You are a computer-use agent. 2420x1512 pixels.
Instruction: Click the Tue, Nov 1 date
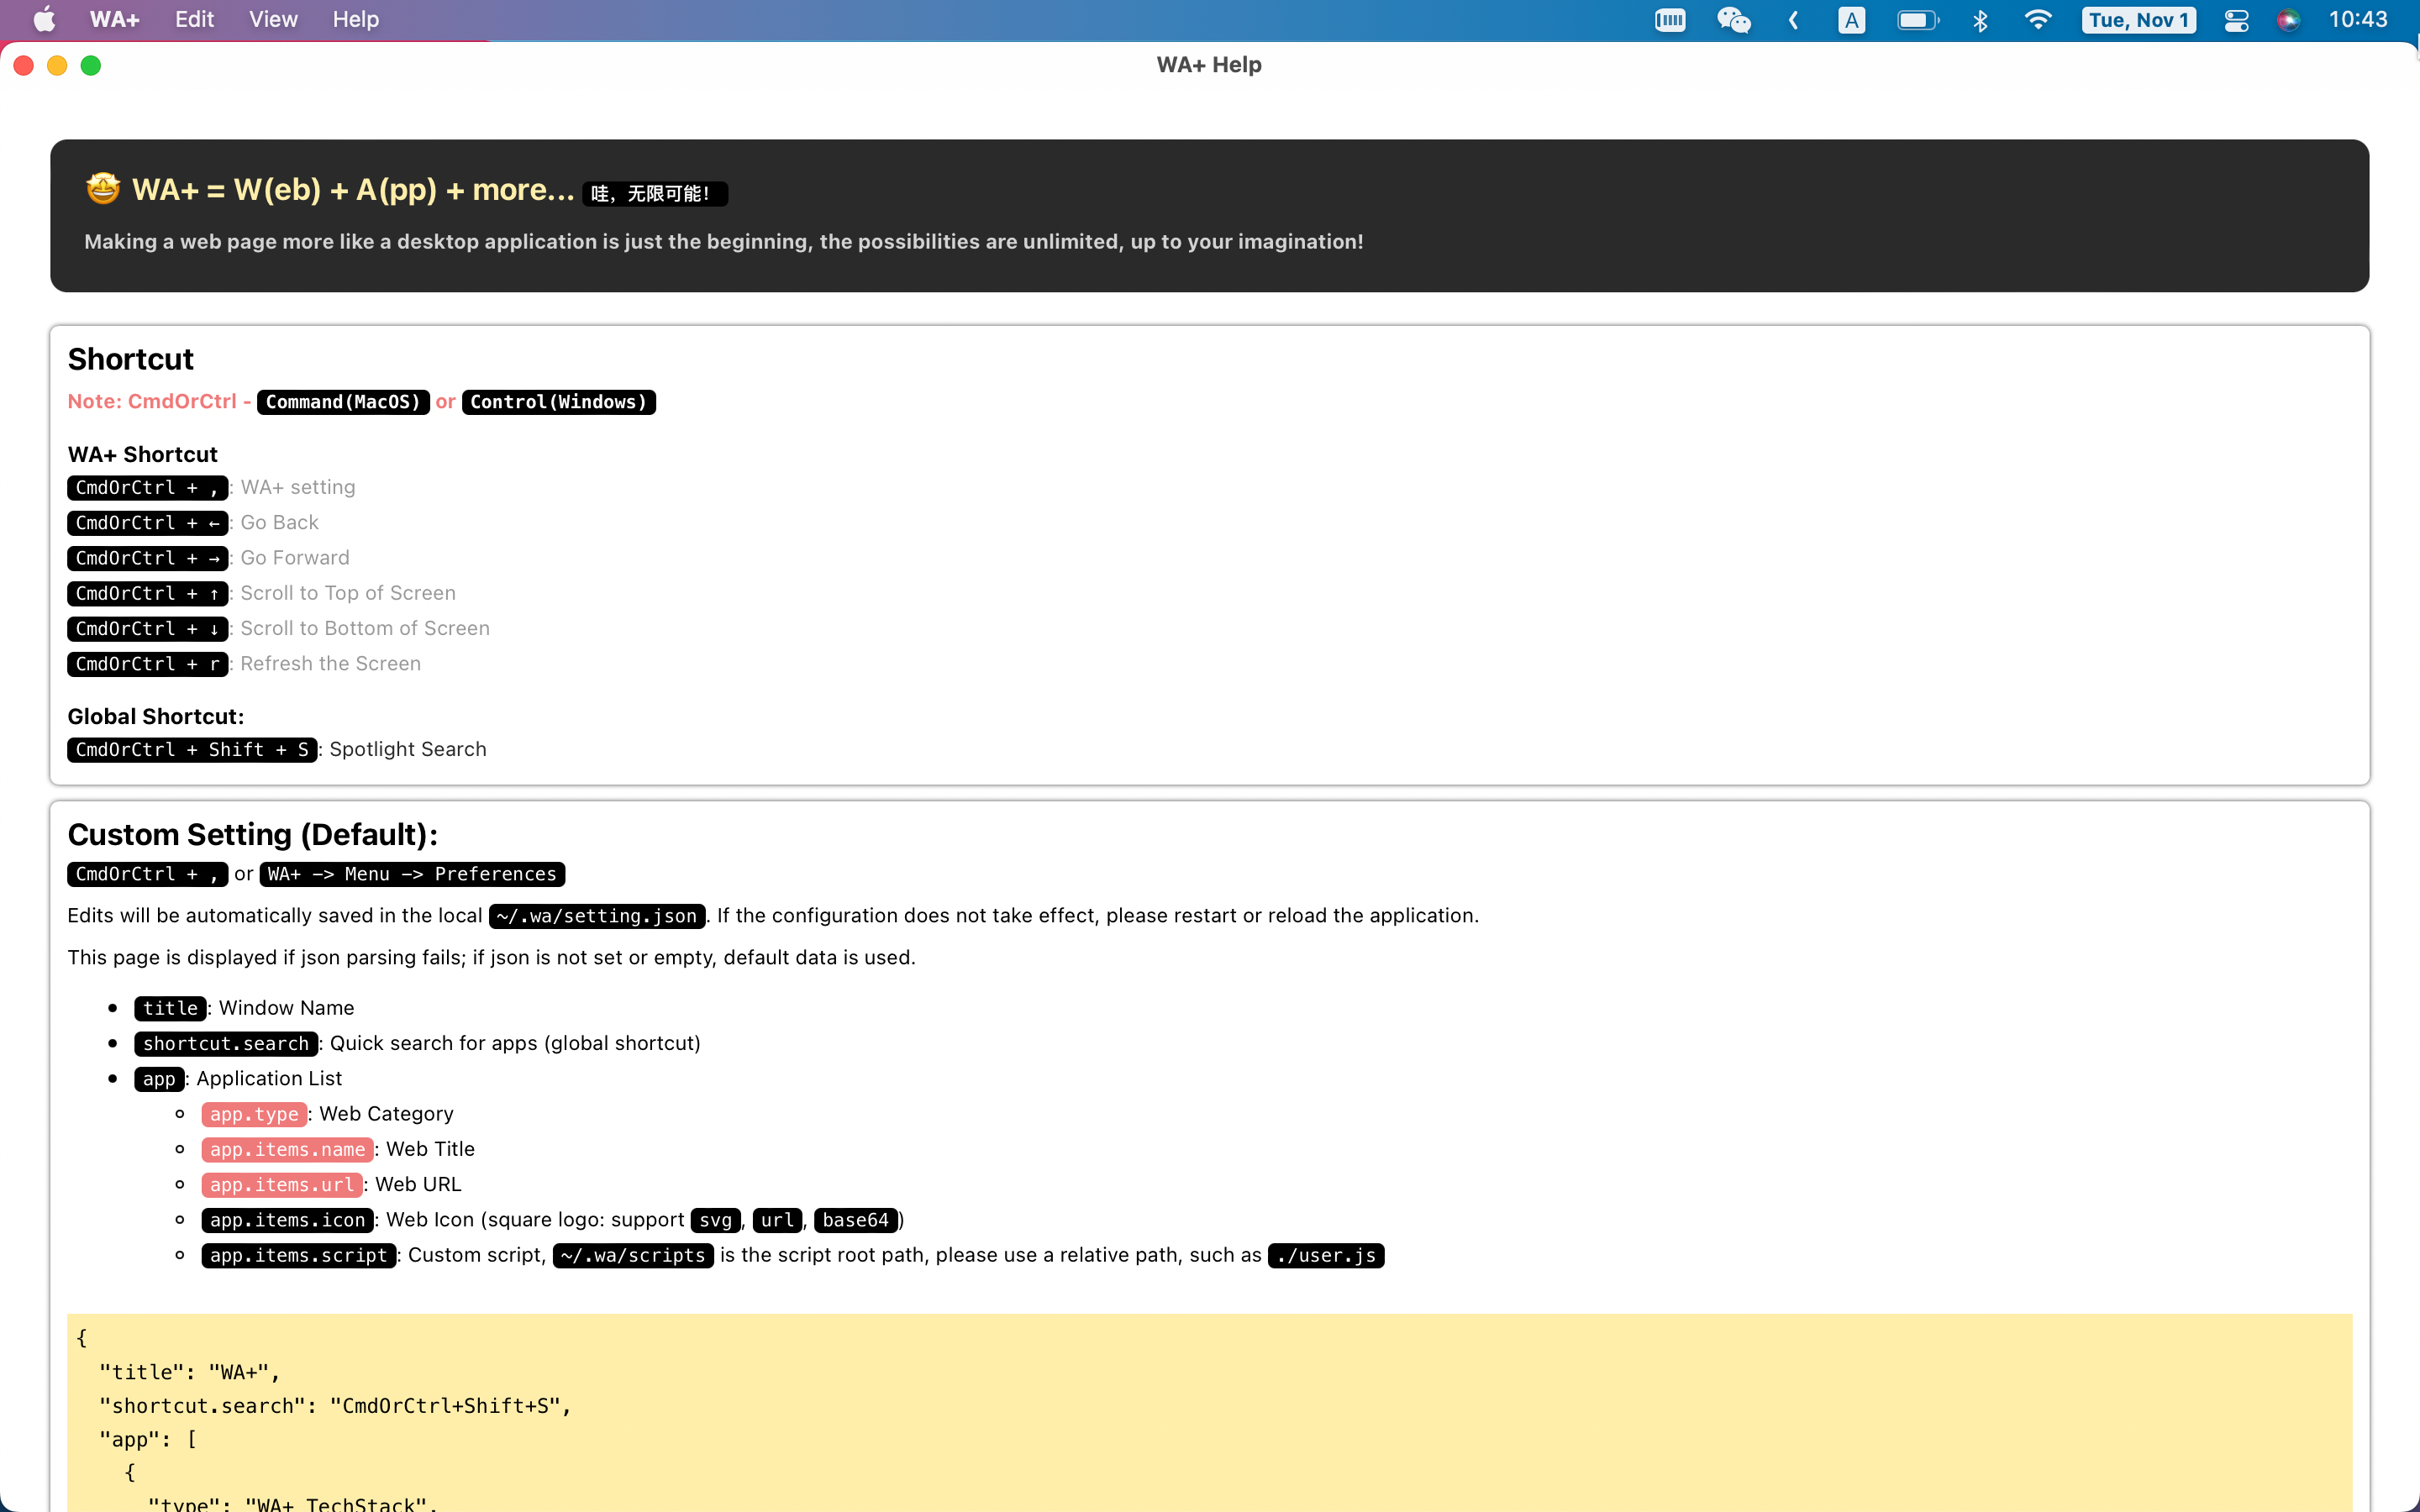point(2138,20)
